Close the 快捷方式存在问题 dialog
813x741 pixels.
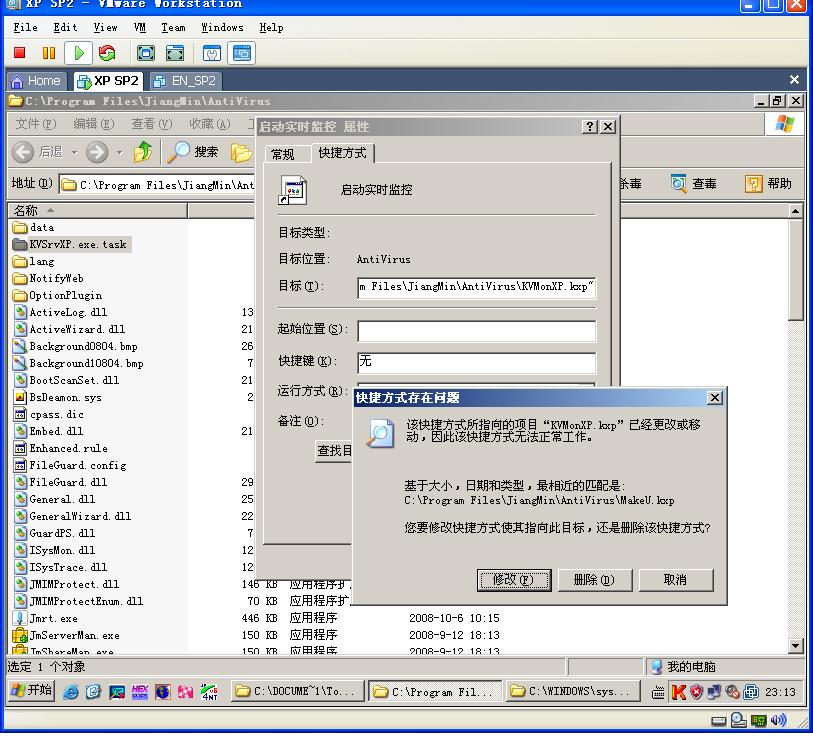714,398
